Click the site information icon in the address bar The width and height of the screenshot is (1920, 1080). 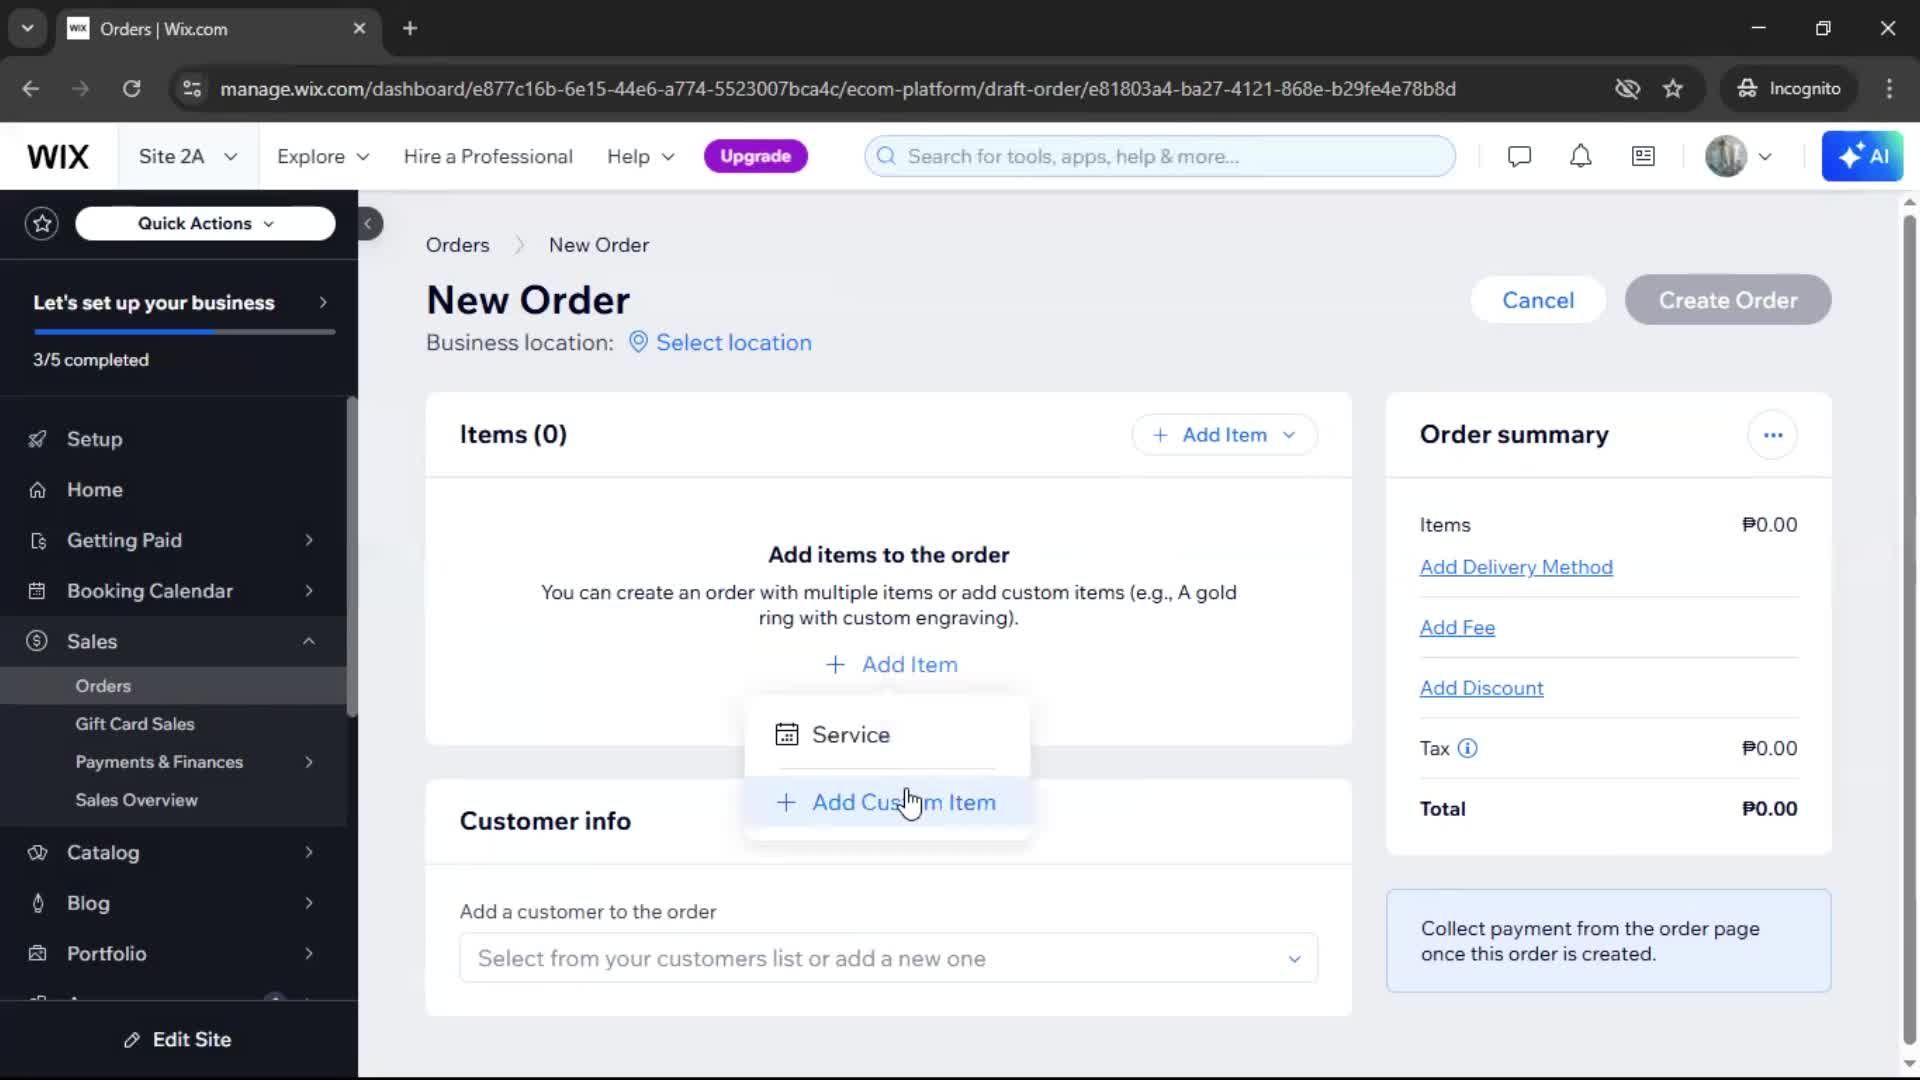192,89
